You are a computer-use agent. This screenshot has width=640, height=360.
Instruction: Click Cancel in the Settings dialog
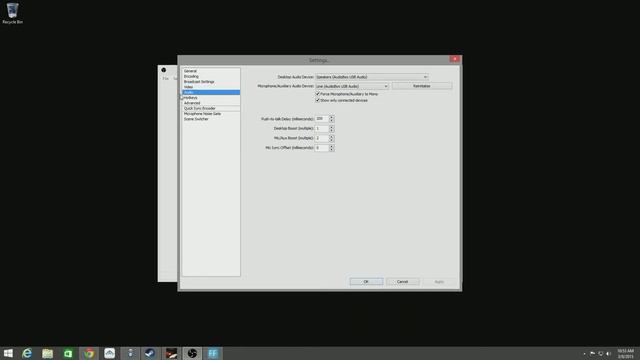[x=402, y=282]
